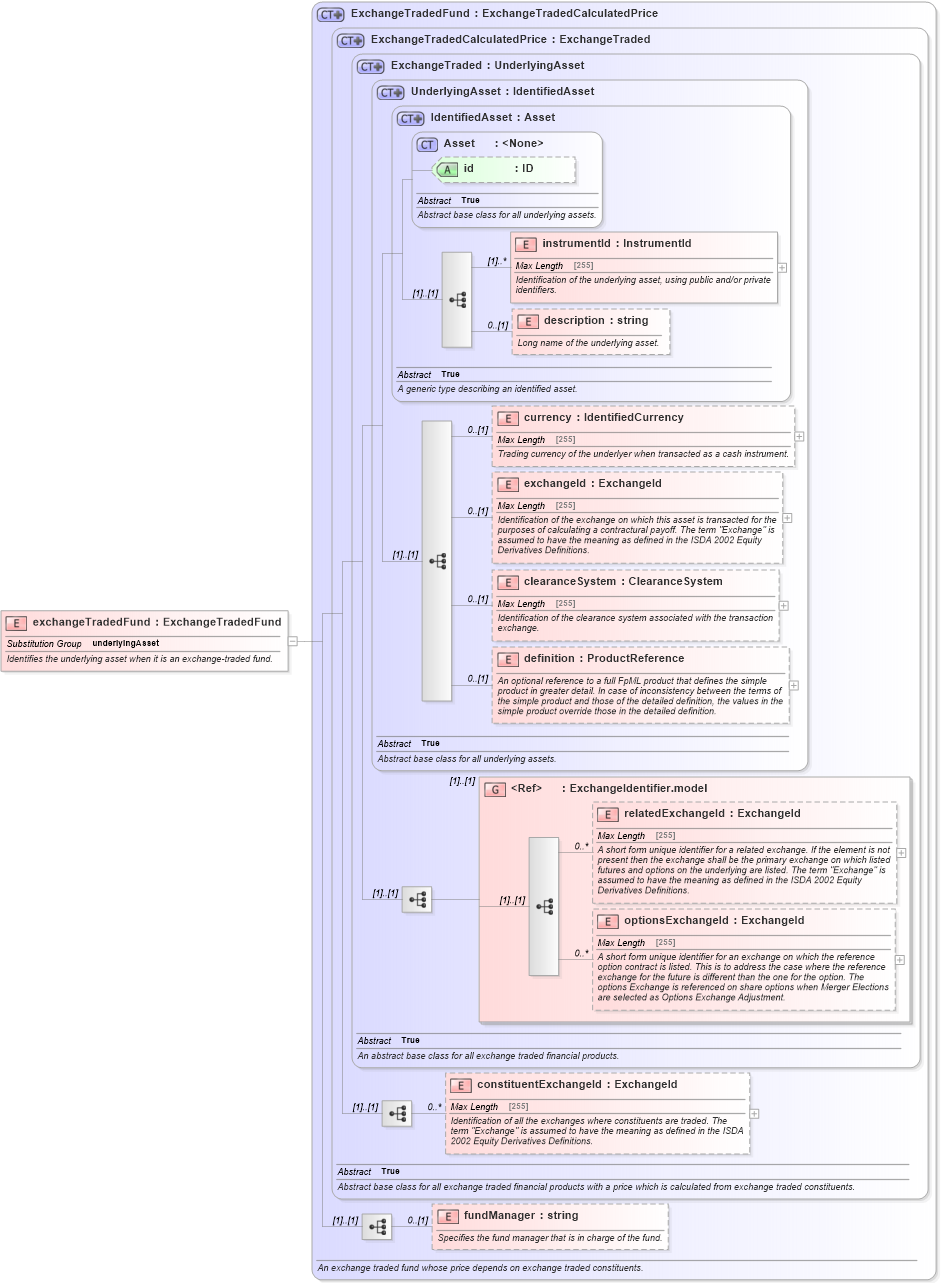
Task: Click the definition : ProductReference label
Action: click(604, 660)
